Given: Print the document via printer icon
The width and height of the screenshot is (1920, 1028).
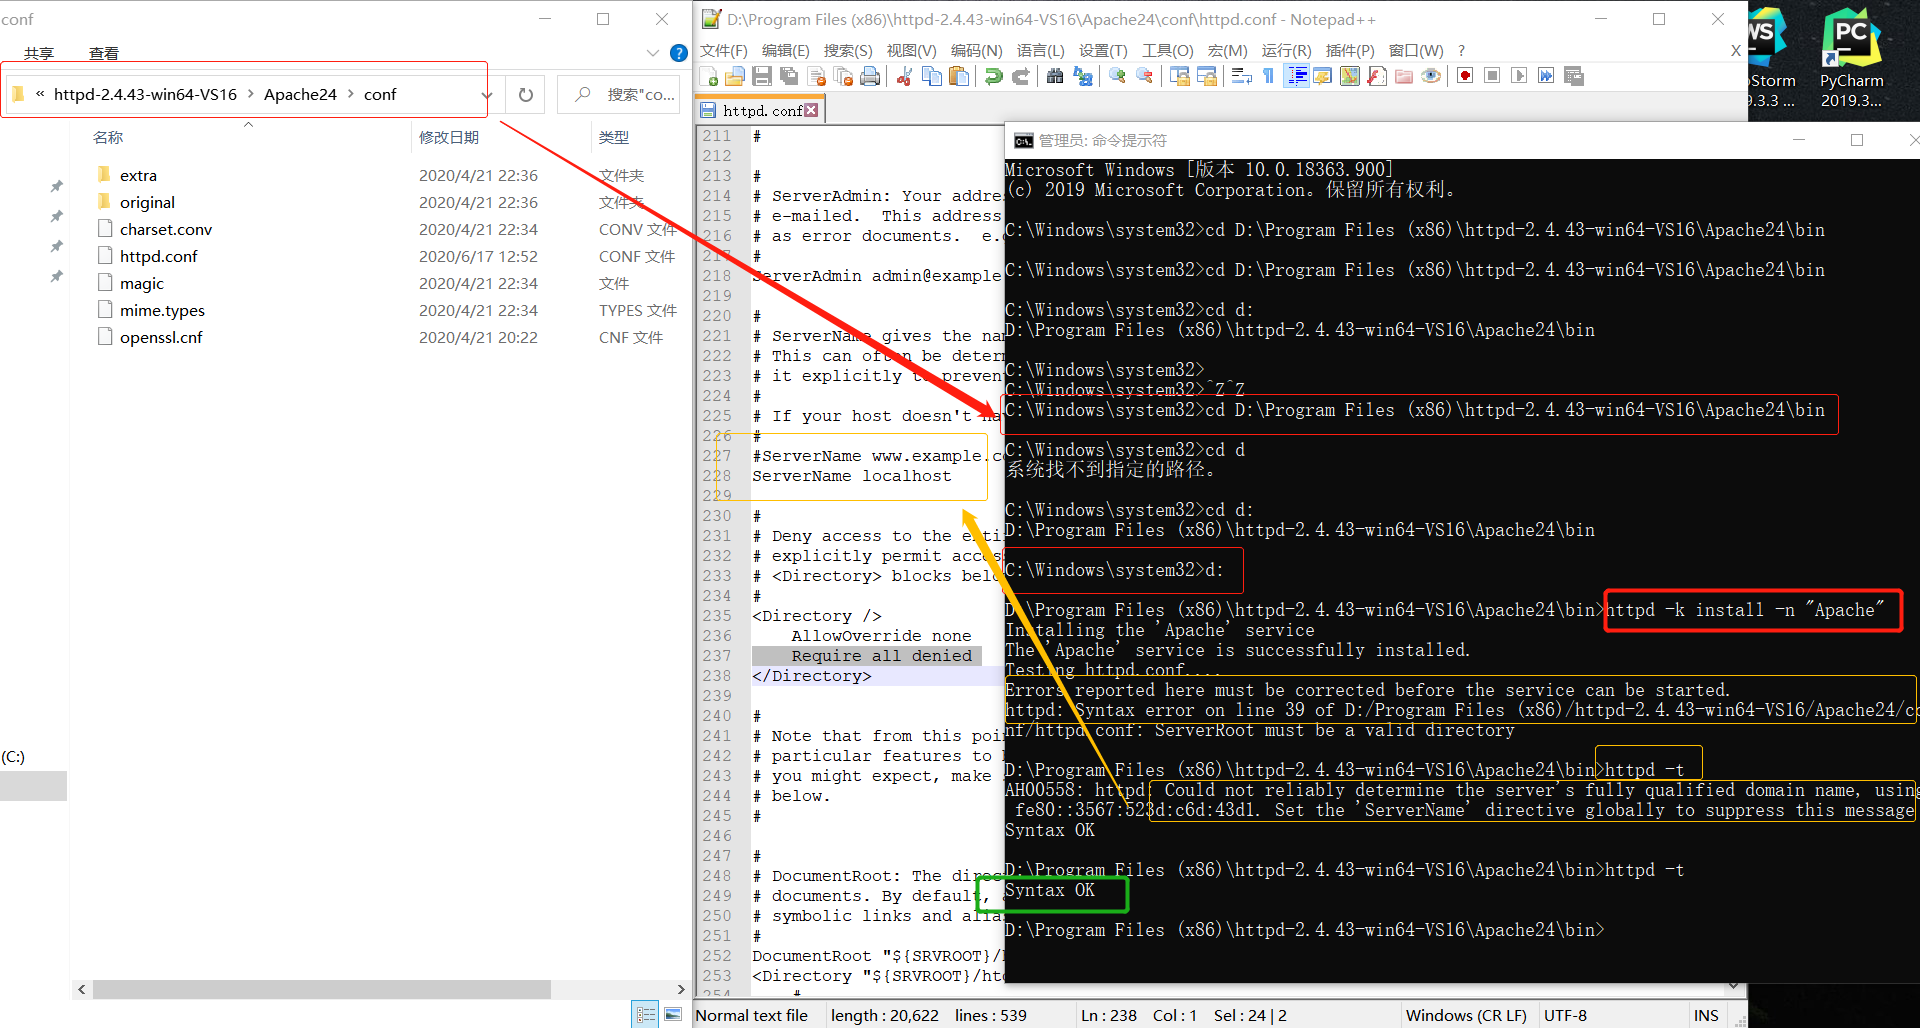Looking at the screenshot, I should 870,76.
